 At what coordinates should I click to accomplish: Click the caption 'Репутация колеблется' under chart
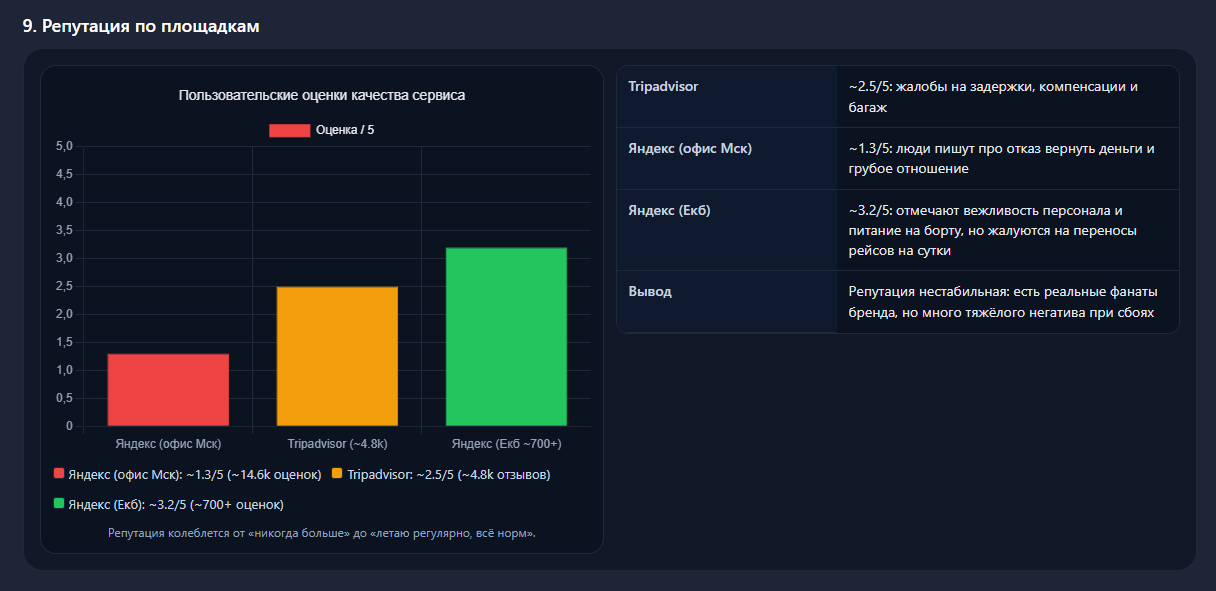click(321, 534)
